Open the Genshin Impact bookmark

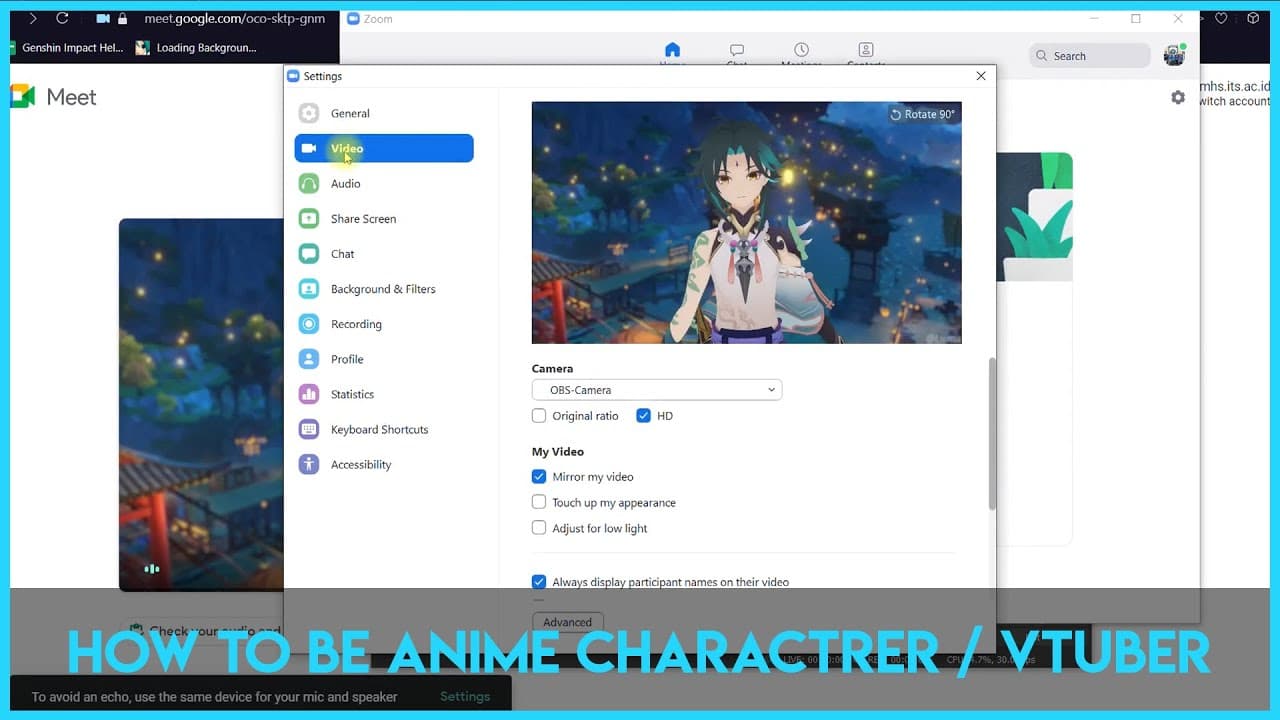pyautogui.click(x=65, y=47)
